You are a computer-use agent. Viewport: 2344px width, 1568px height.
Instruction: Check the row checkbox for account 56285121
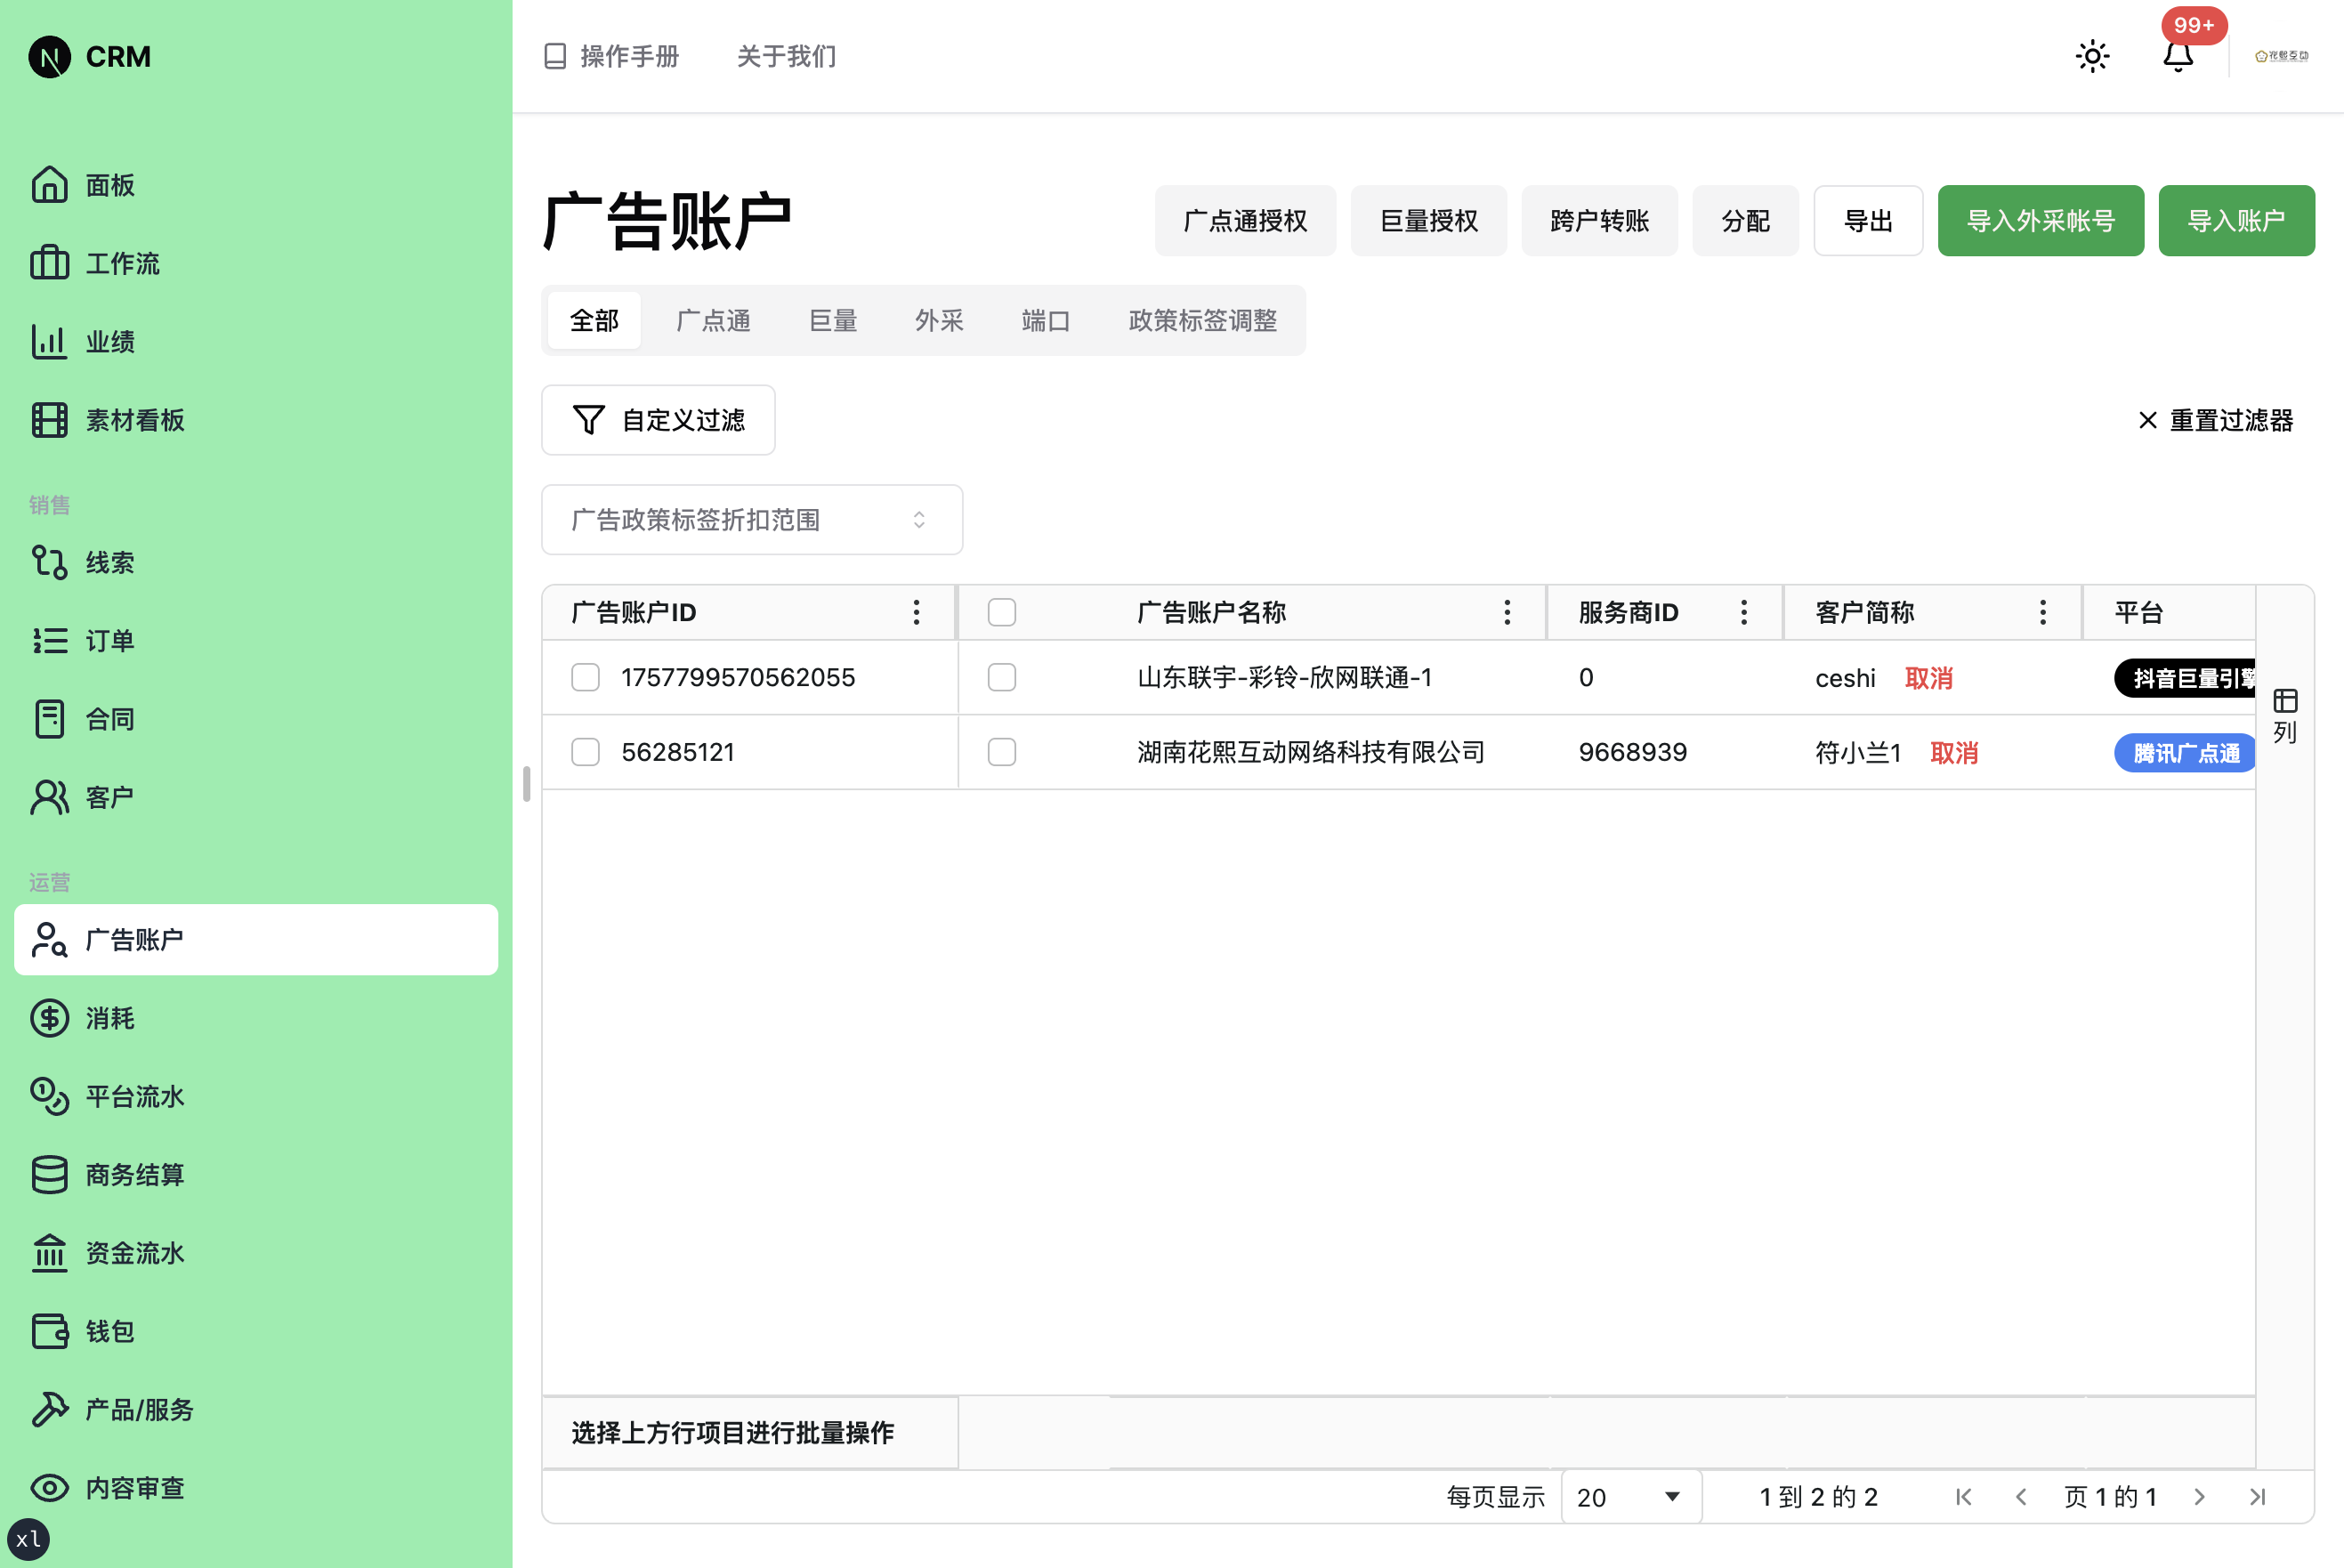(x=585, y=751)
